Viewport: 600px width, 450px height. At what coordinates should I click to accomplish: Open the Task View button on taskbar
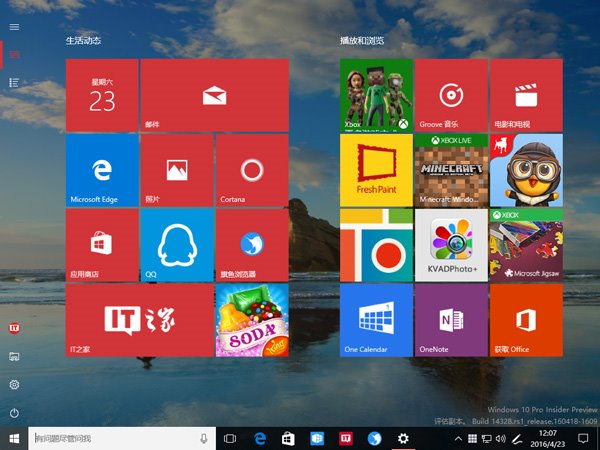pos(230,438)
